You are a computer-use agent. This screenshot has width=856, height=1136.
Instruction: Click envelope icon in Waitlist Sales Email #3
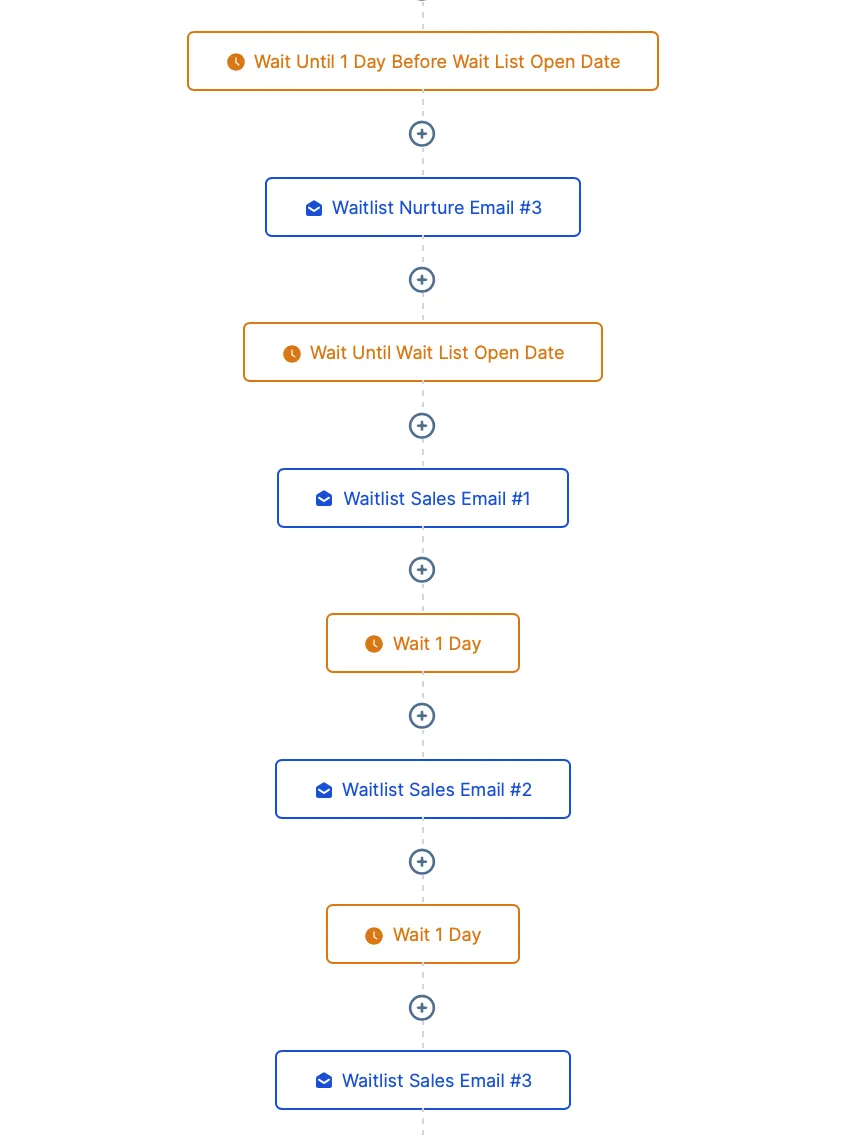(x=324, y=1081)
